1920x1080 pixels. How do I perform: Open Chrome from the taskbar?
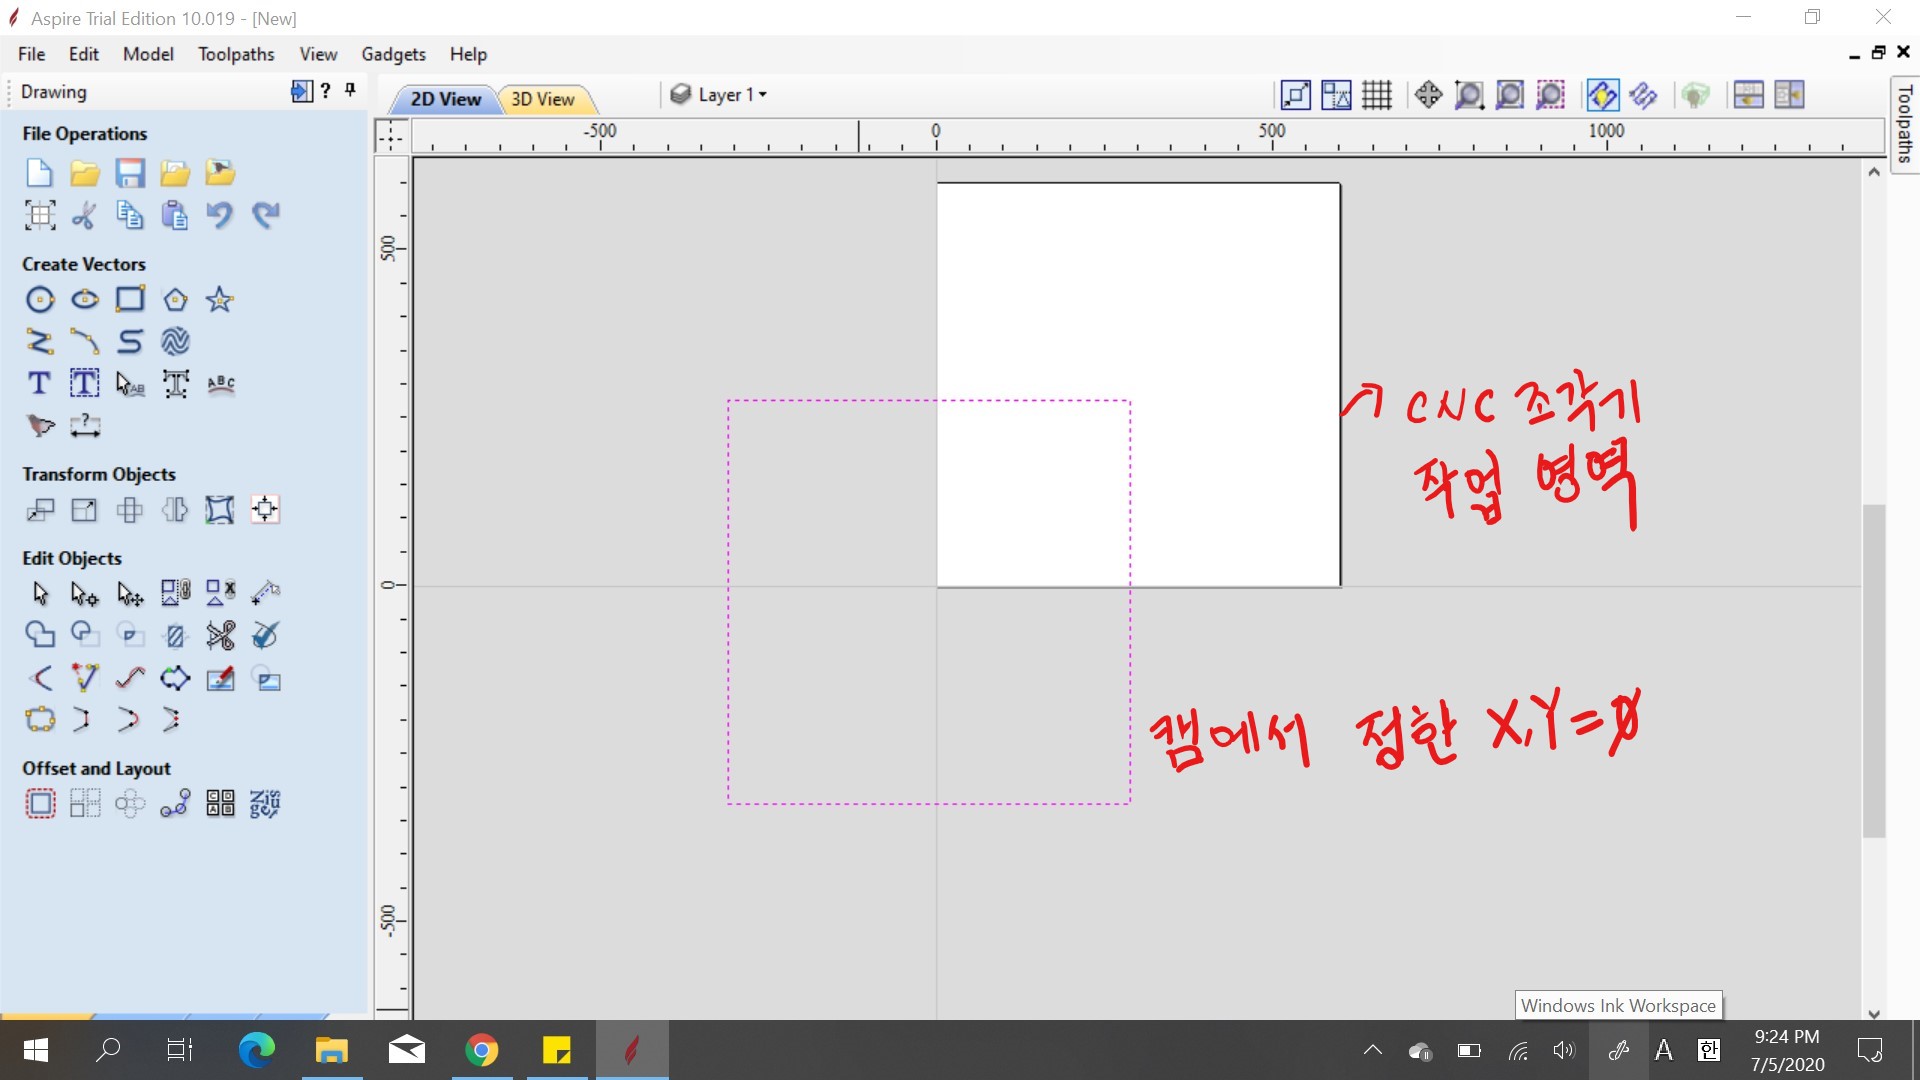(481, 1050)
